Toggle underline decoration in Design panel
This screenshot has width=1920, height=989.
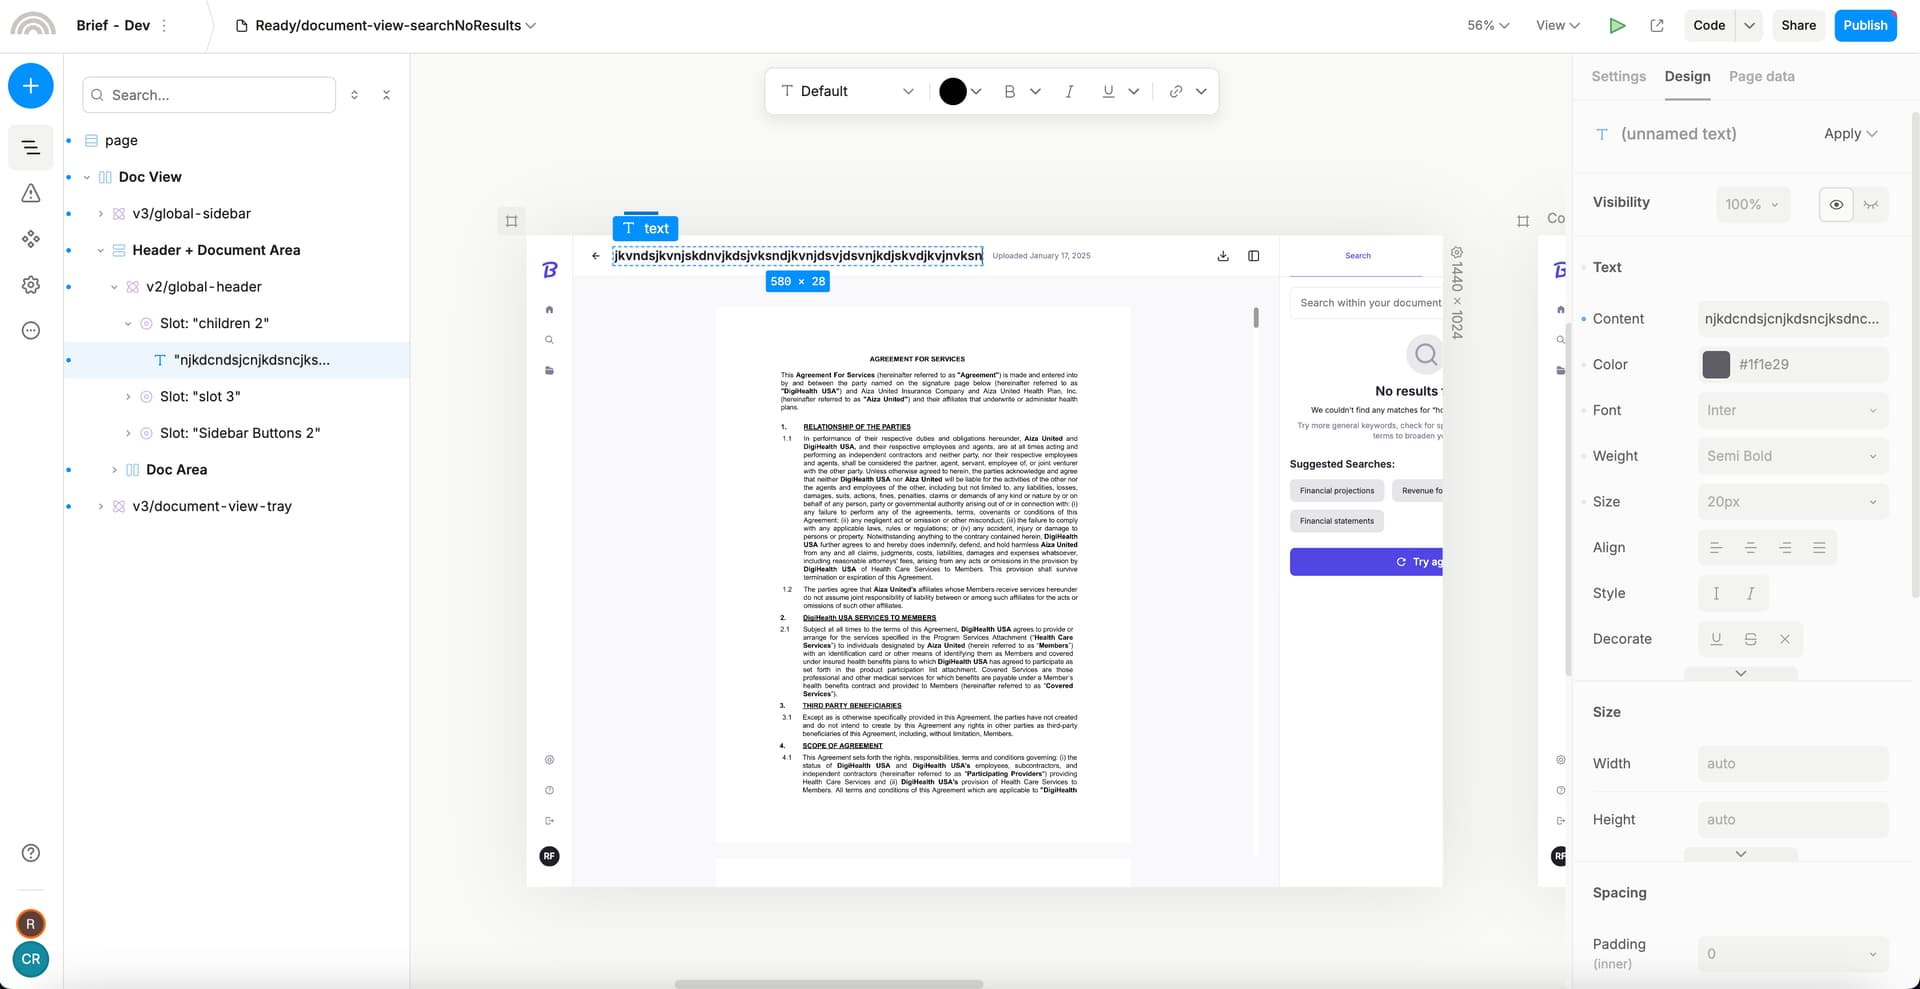[1716, 639]
